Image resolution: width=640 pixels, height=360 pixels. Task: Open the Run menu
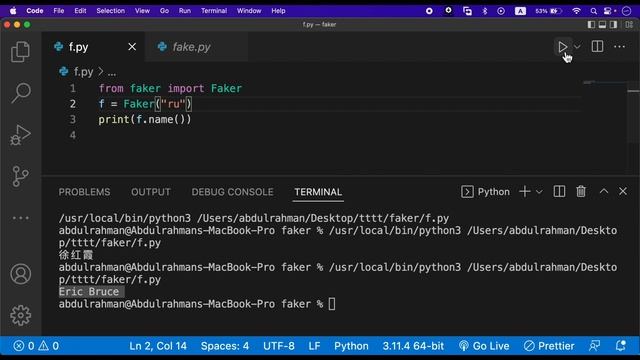tap(184, 11)
